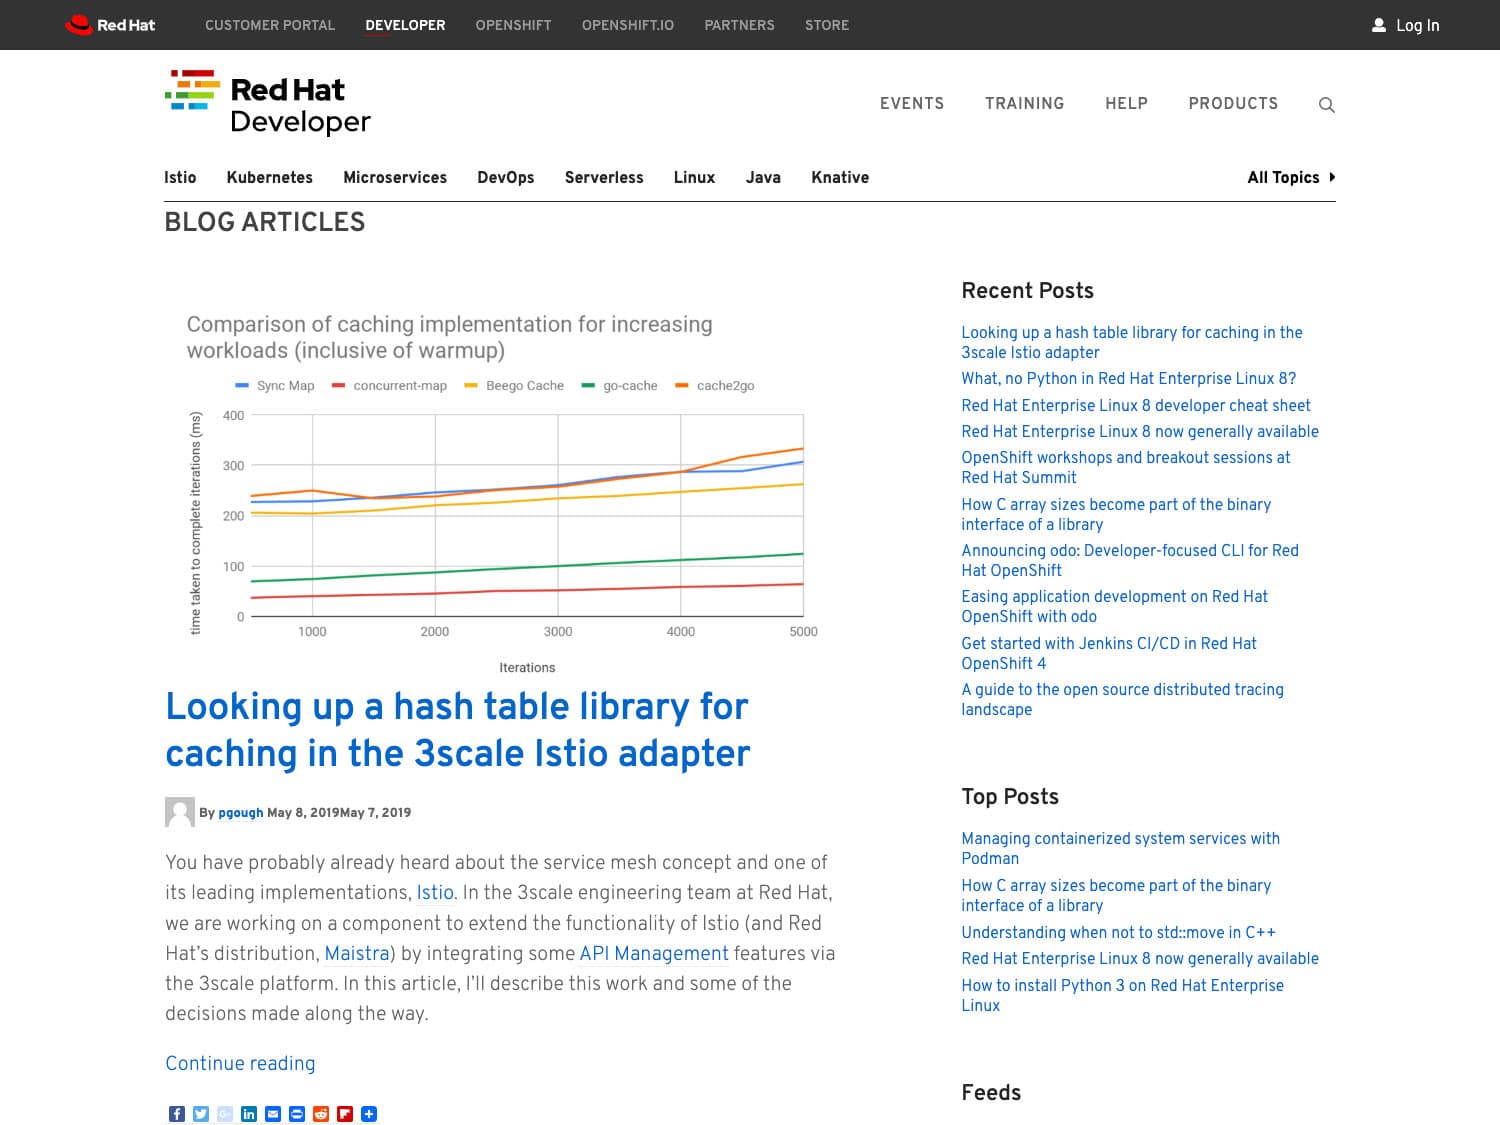Follow the API Management link
The image size is (1500, 1125).
(654, 953)
